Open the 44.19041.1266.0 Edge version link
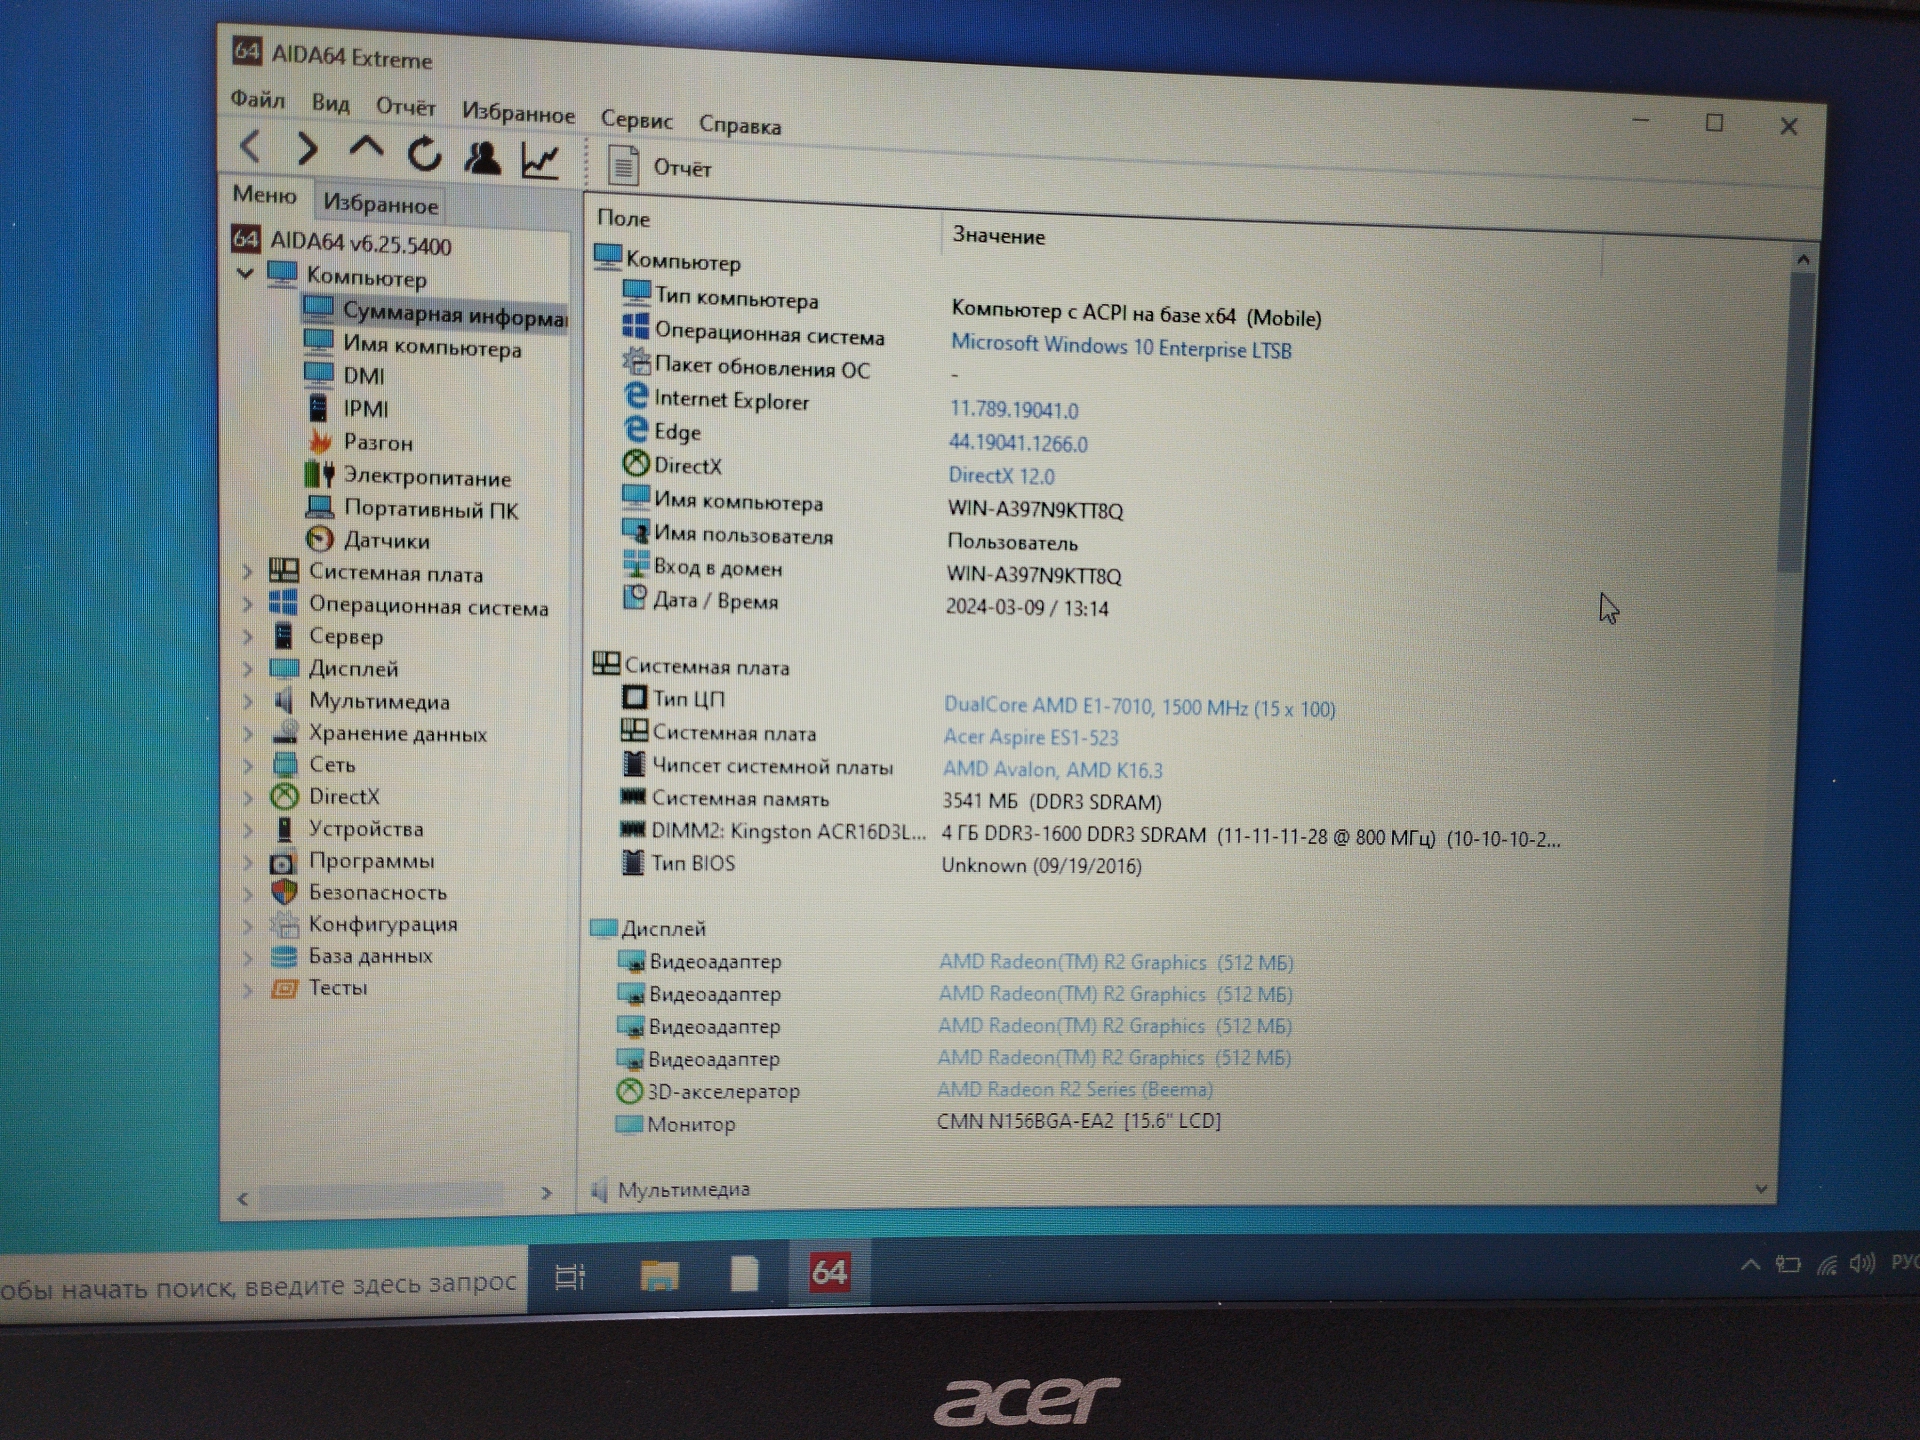The image size is (1920, 1440). pyautogui.click(x=1018, y=443)
